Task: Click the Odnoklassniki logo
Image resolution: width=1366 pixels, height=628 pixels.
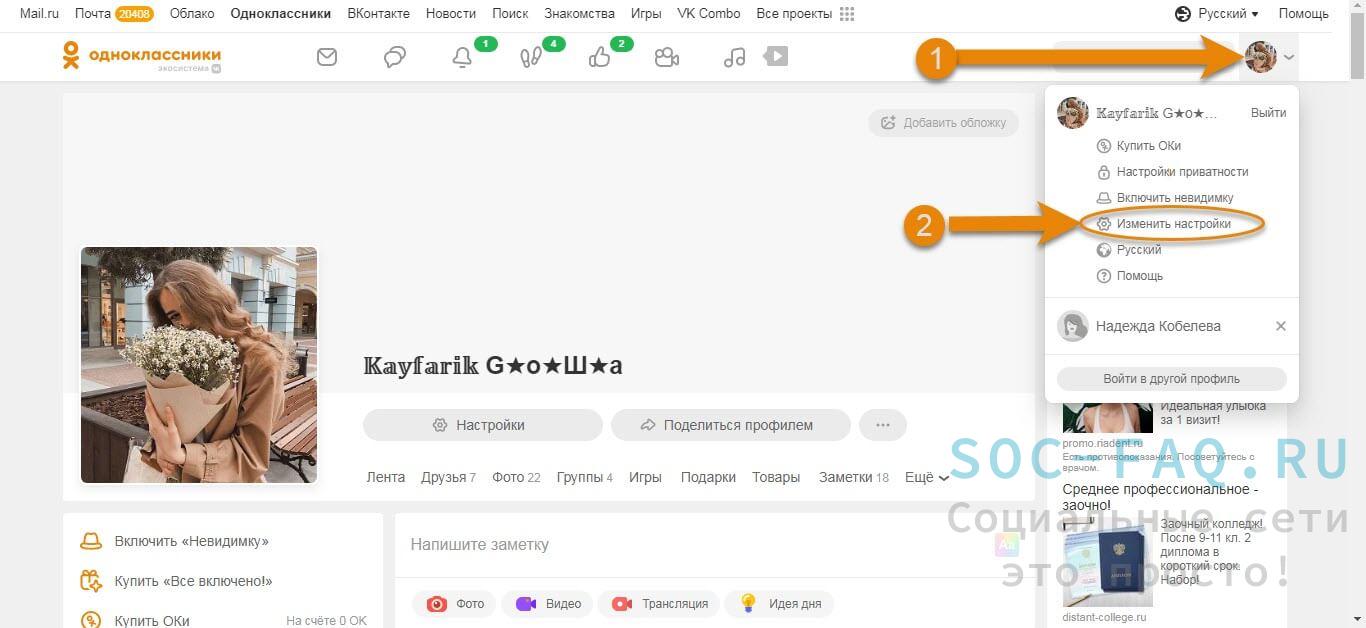Action: [x=141, y=57]
